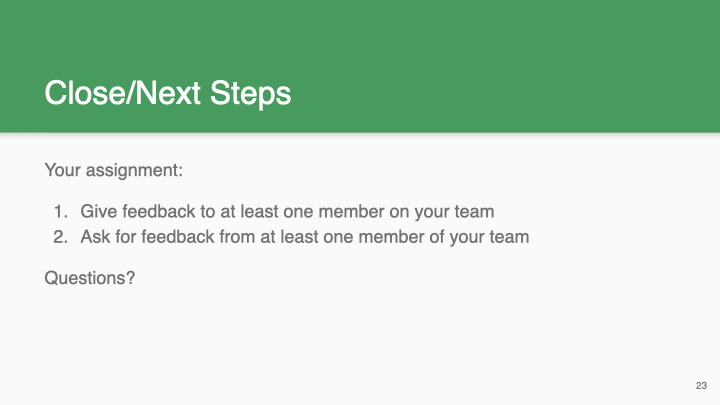Click the 'Your assignment:' text line
Screen dimensions: 720x405
113,170
